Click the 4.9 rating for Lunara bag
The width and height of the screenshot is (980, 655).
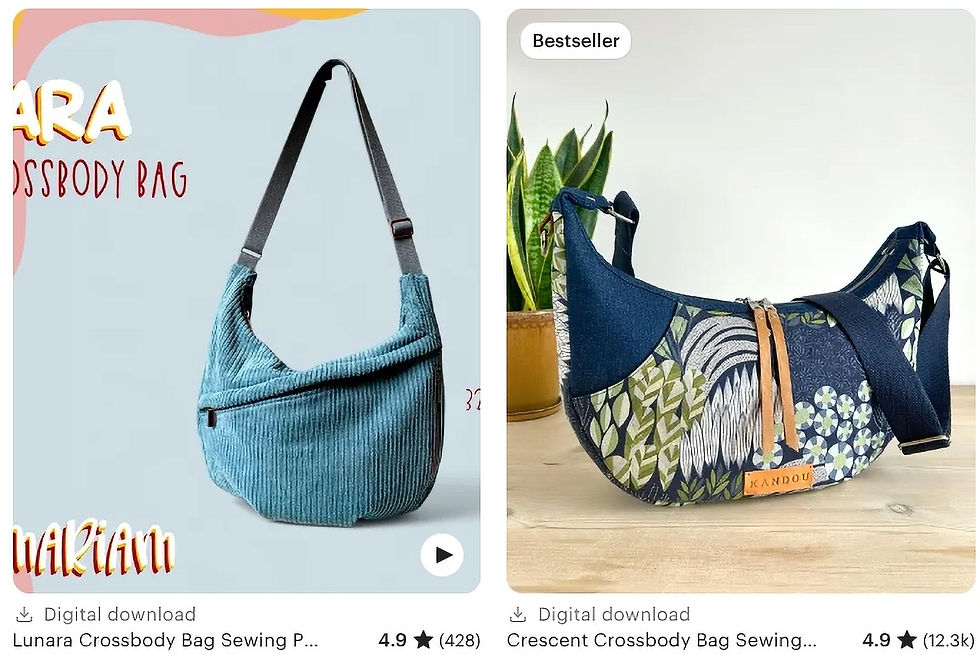393,640
